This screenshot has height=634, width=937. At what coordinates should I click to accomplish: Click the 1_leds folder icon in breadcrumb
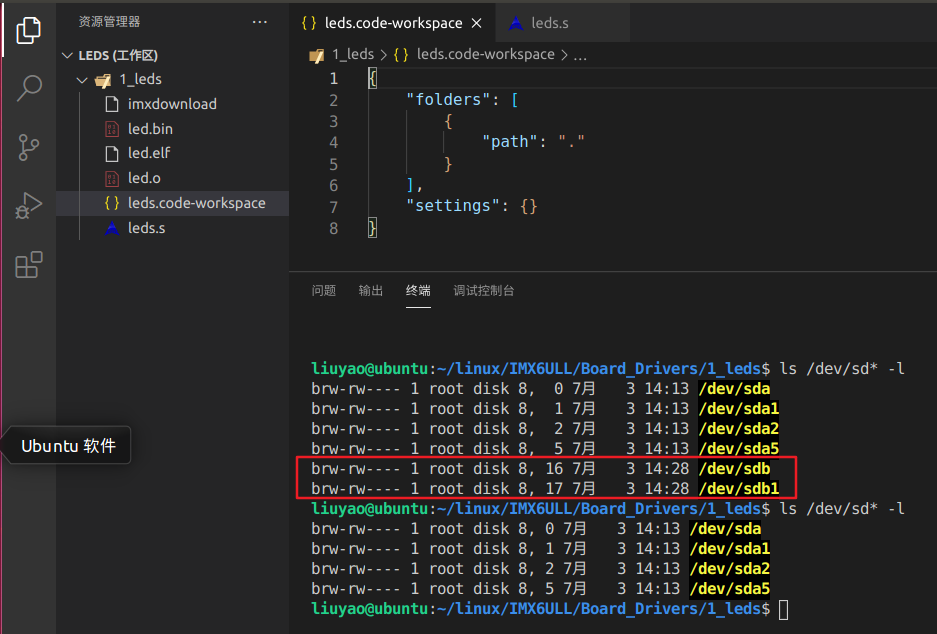pyautogui.click(x=316, y=56)
